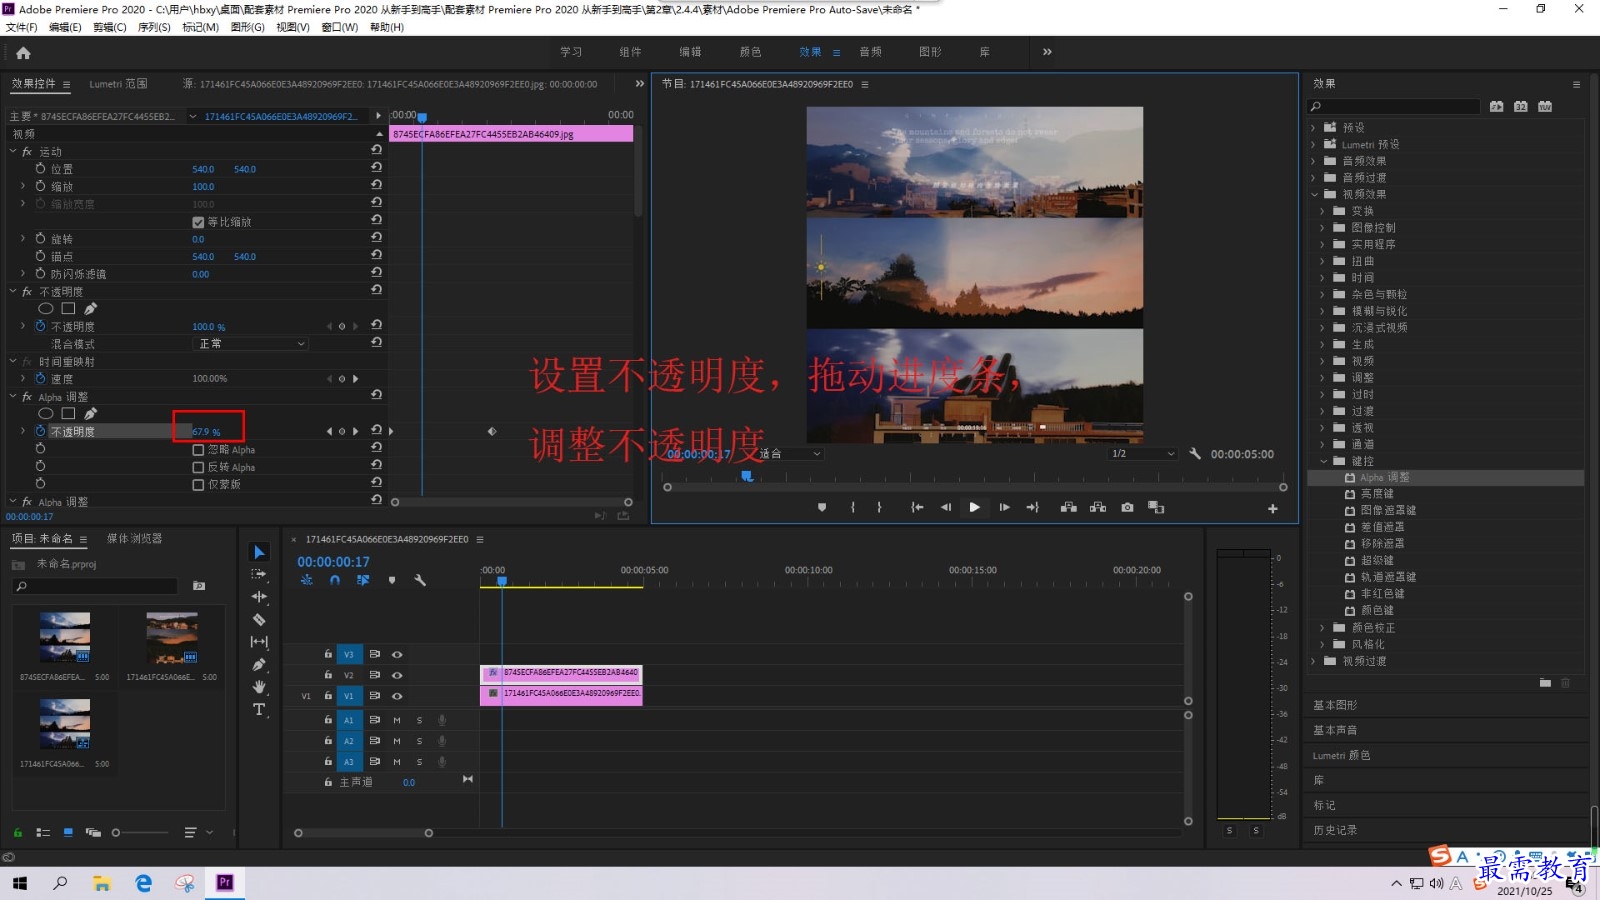The width and height of the screenshot is (1600, 900).
Task: Go to Out point in program monitor
Action: pos(1033,507)
